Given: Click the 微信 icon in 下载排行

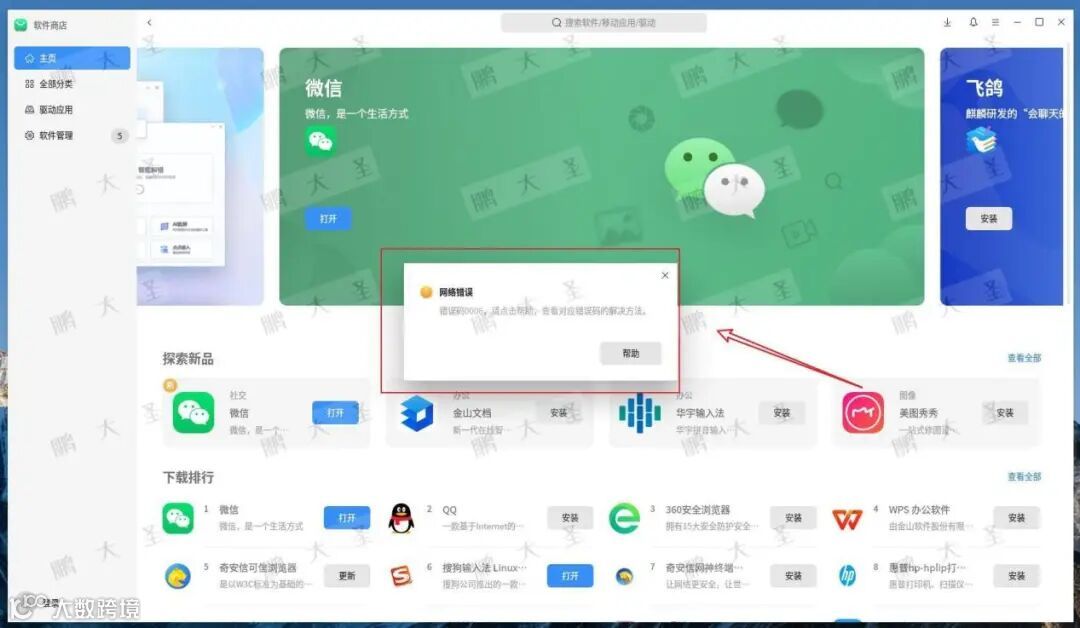Looking at the screenshot, I should 178,518.
